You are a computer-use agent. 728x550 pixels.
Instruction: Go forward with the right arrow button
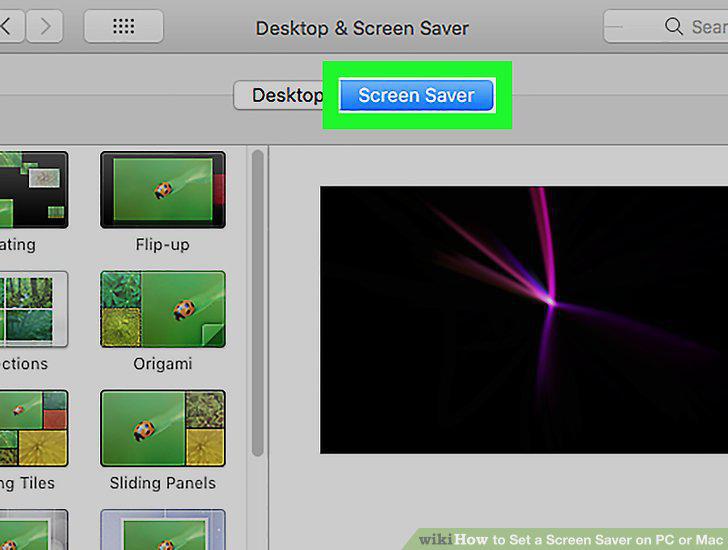45,27
